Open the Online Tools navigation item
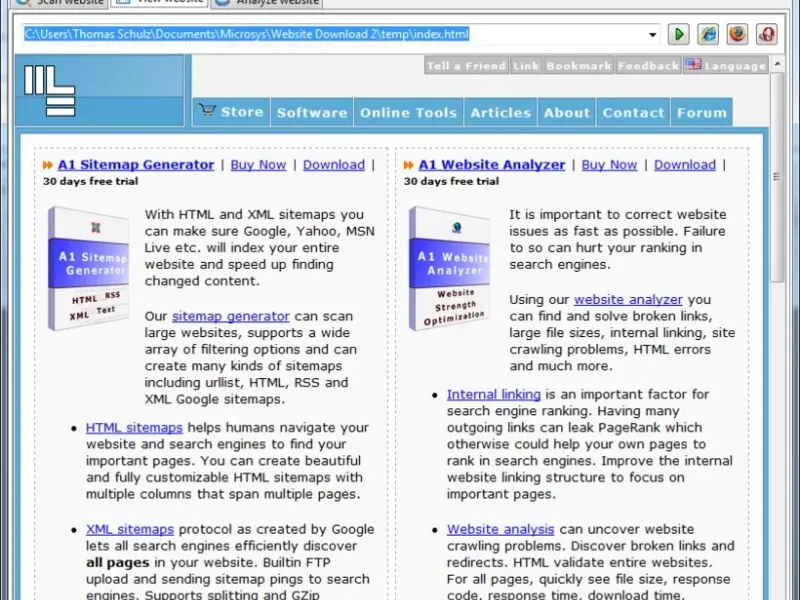 408,112
